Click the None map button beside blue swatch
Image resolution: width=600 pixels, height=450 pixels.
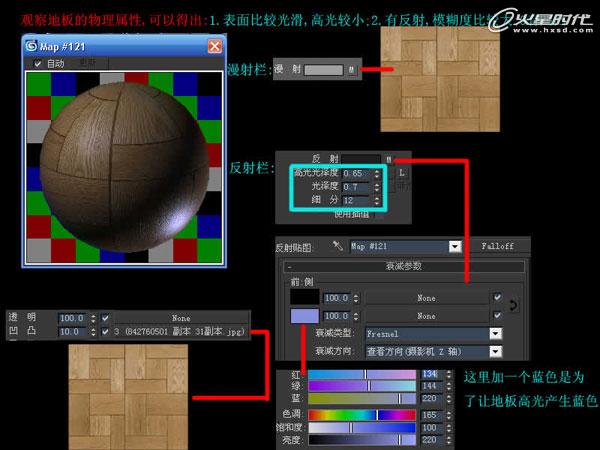(x=426, y=316)
